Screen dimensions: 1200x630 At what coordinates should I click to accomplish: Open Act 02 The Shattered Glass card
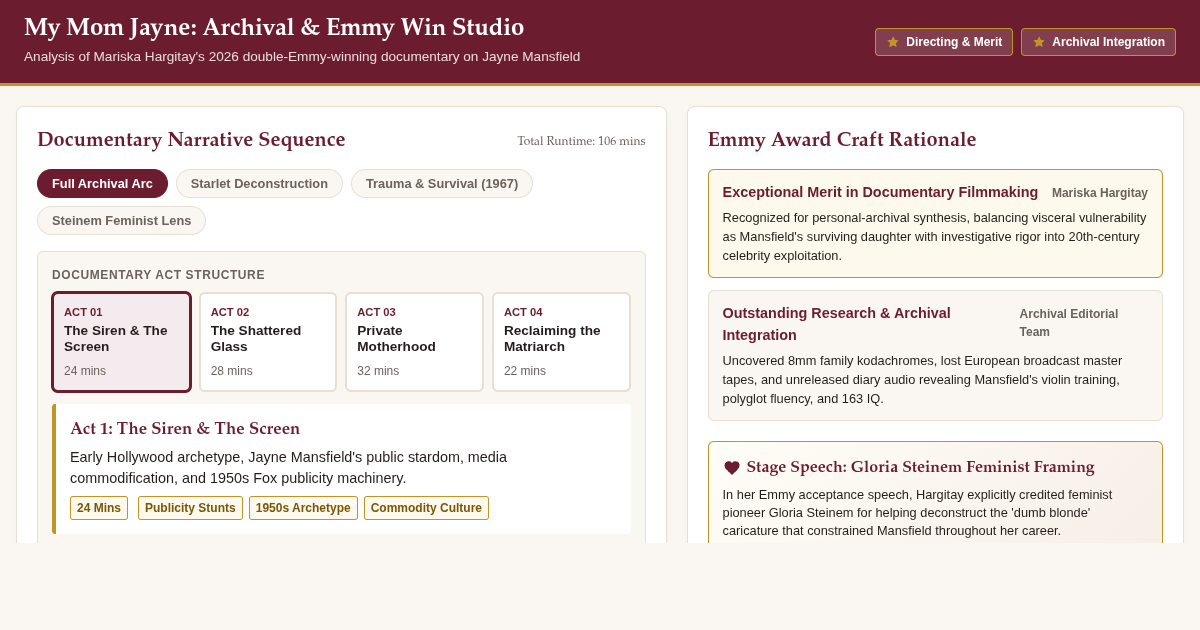(268, 342)
